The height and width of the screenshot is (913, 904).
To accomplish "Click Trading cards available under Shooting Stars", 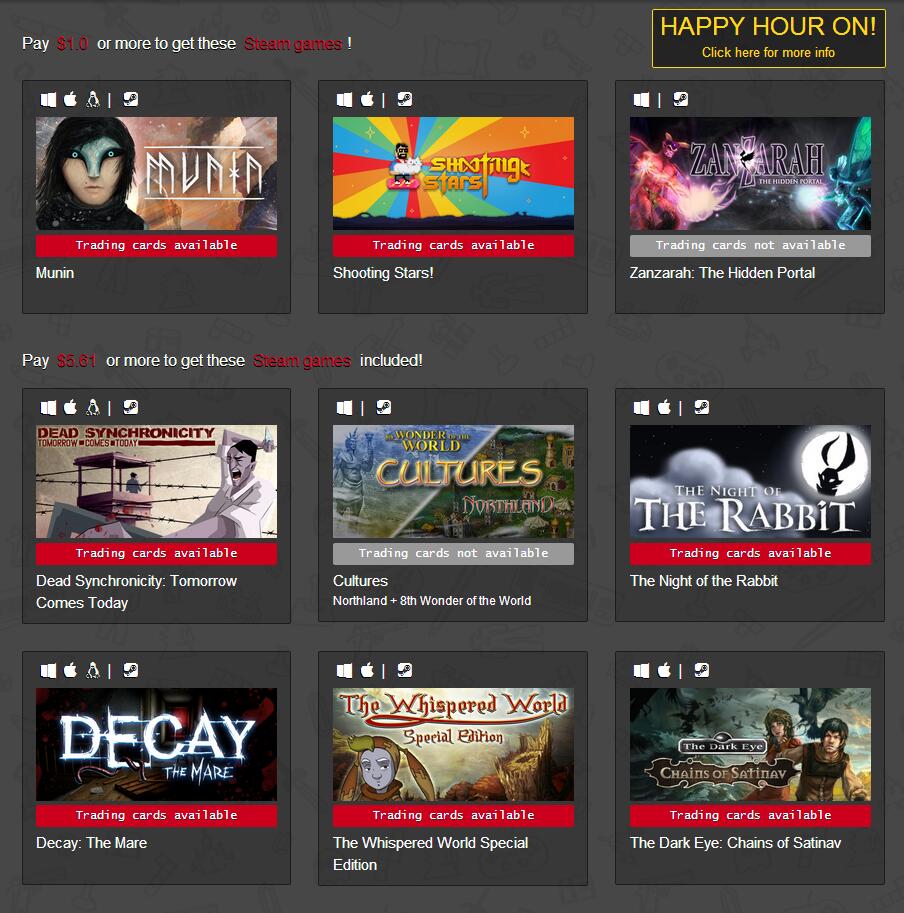I will [453, 246].
